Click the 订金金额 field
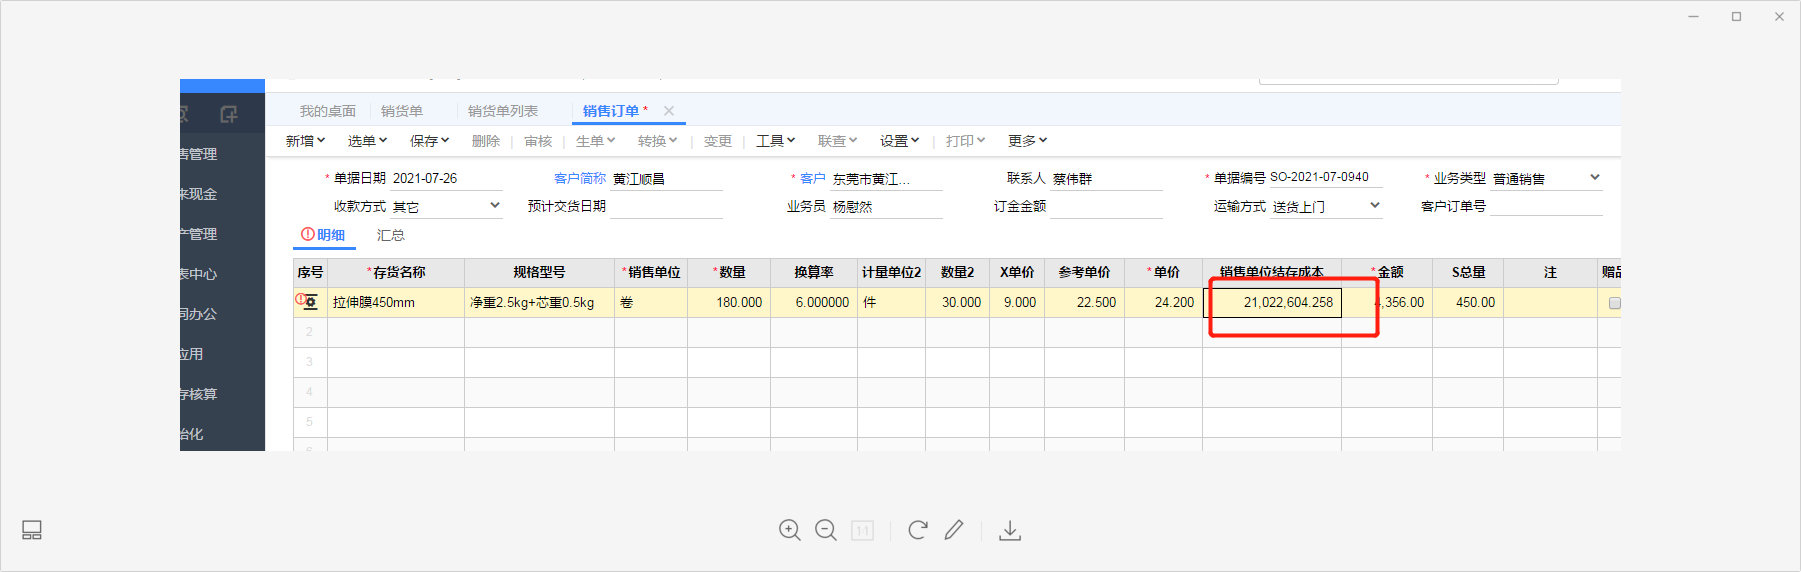This screenshot has height=572, width=1801. [1106, 206]
